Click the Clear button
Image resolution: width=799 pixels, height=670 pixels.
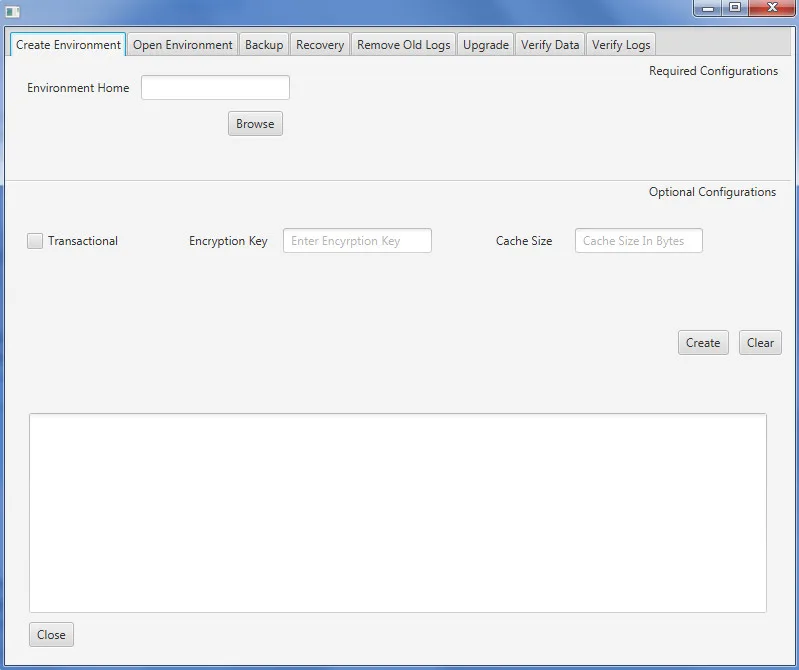point(760,342)
